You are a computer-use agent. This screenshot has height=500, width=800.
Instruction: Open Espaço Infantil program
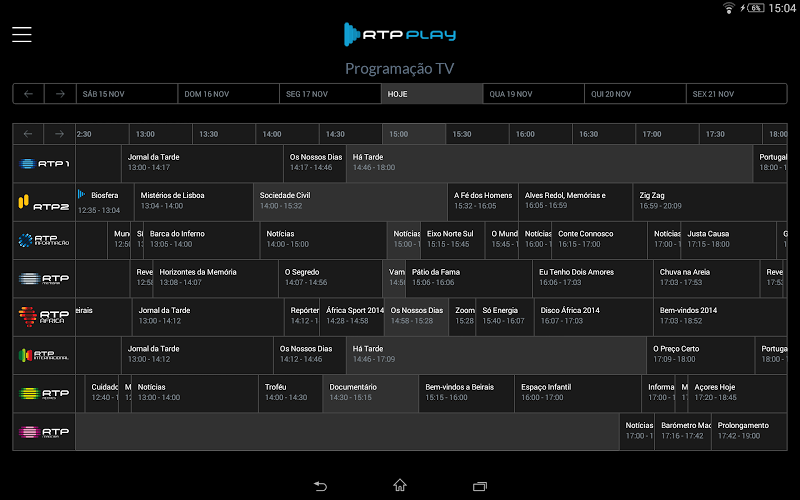[578, 393]
